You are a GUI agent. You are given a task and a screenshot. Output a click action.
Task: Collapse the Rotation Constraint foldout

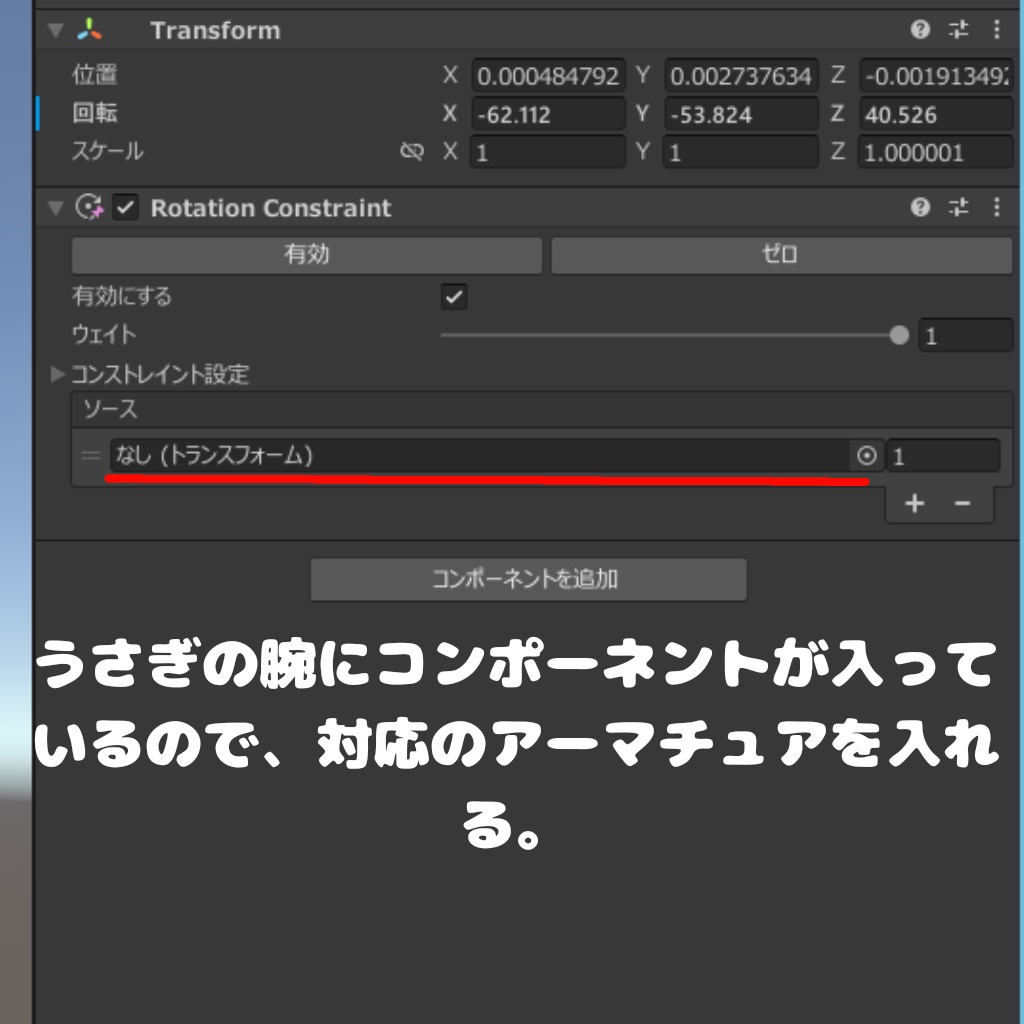click(56, 208)
